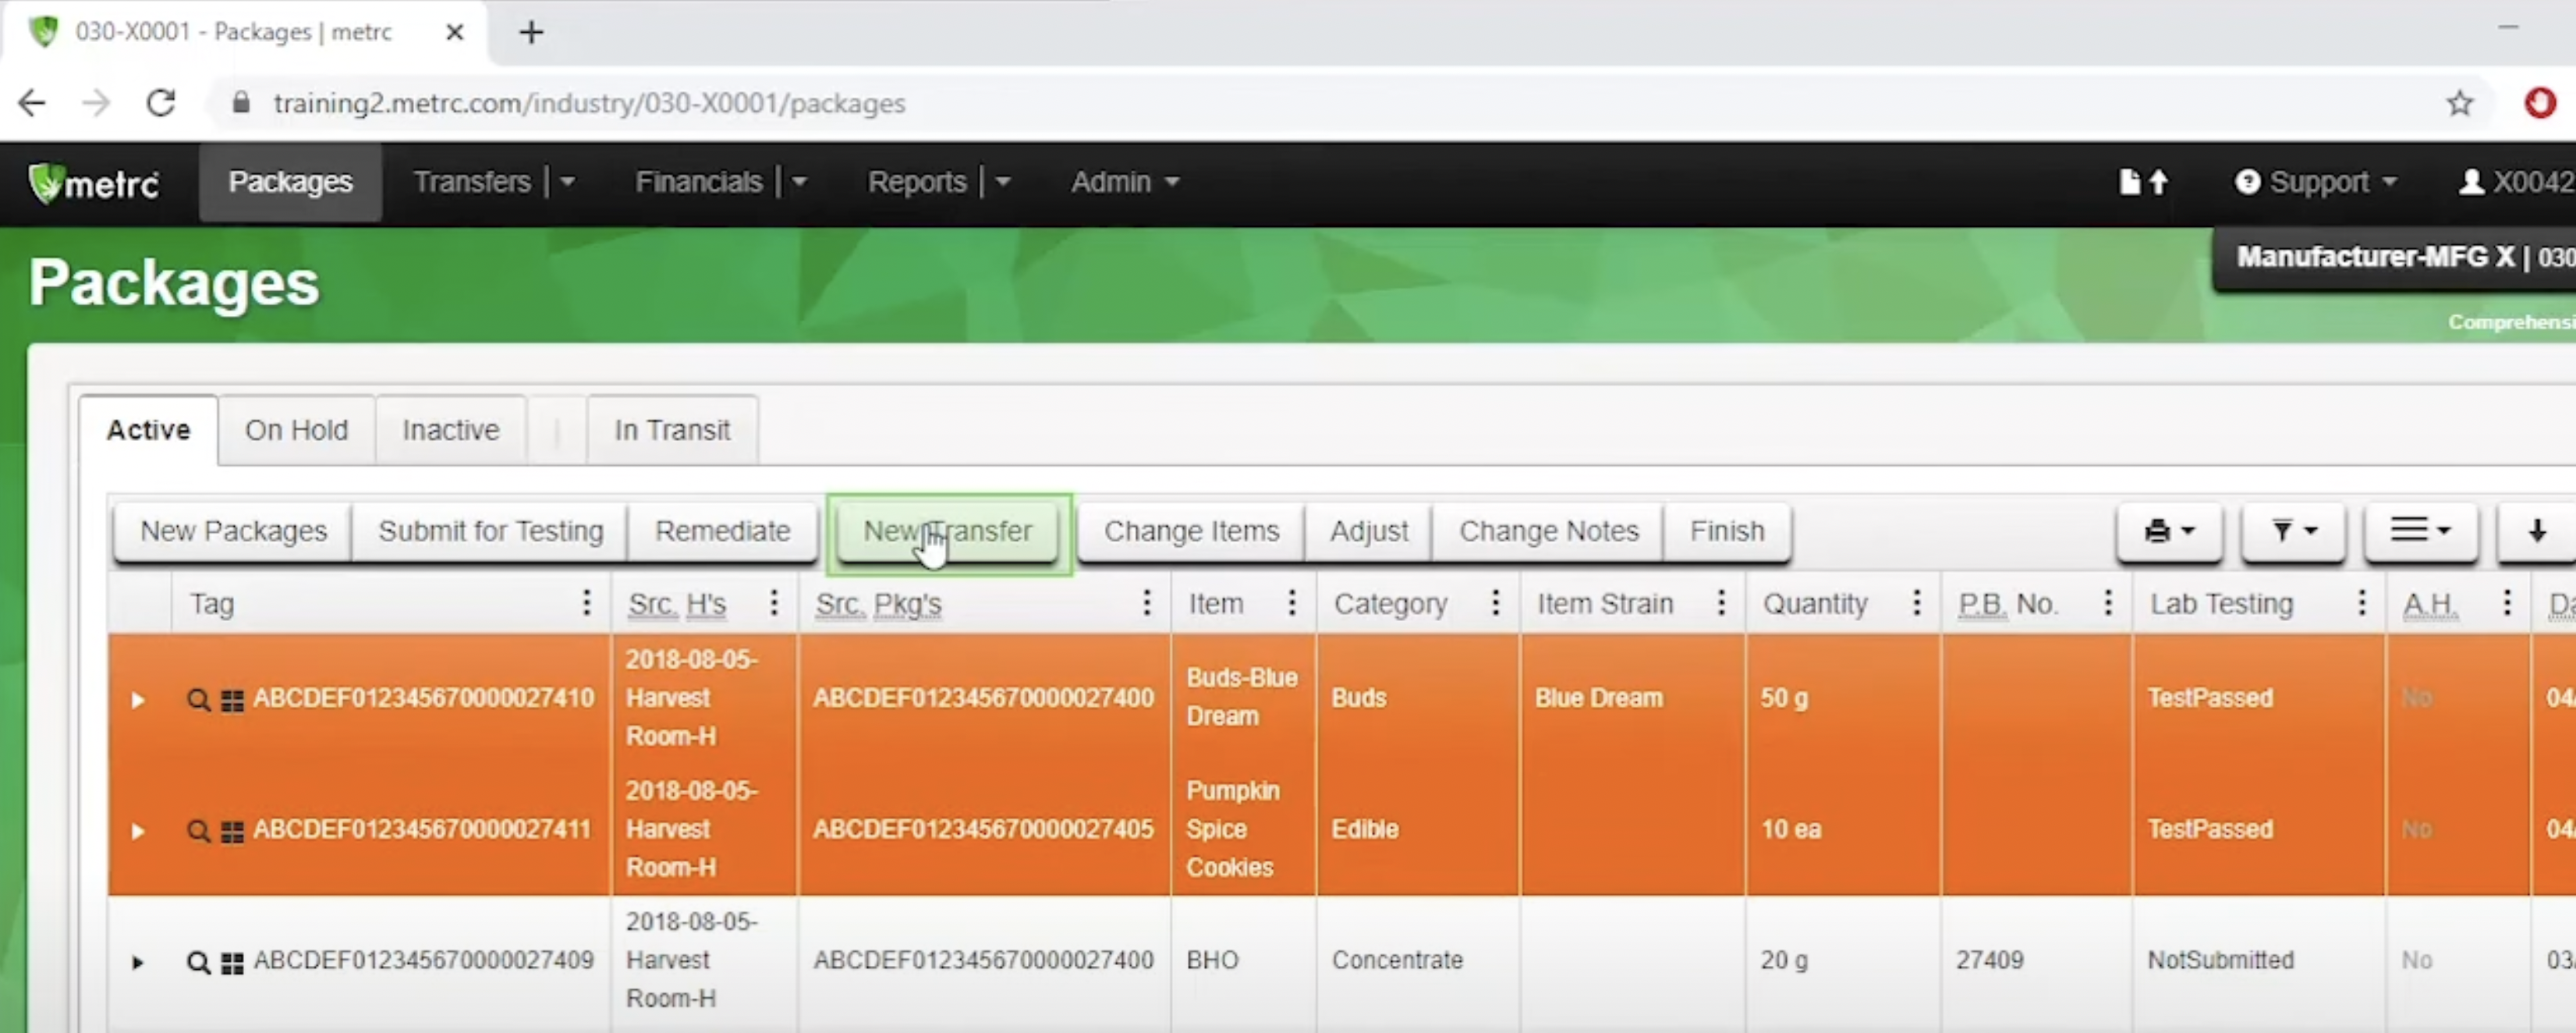This screenshot has width=2576, height=1033.
Task: Open Transfers menu dropdown arrow
Action: [568, 182]
